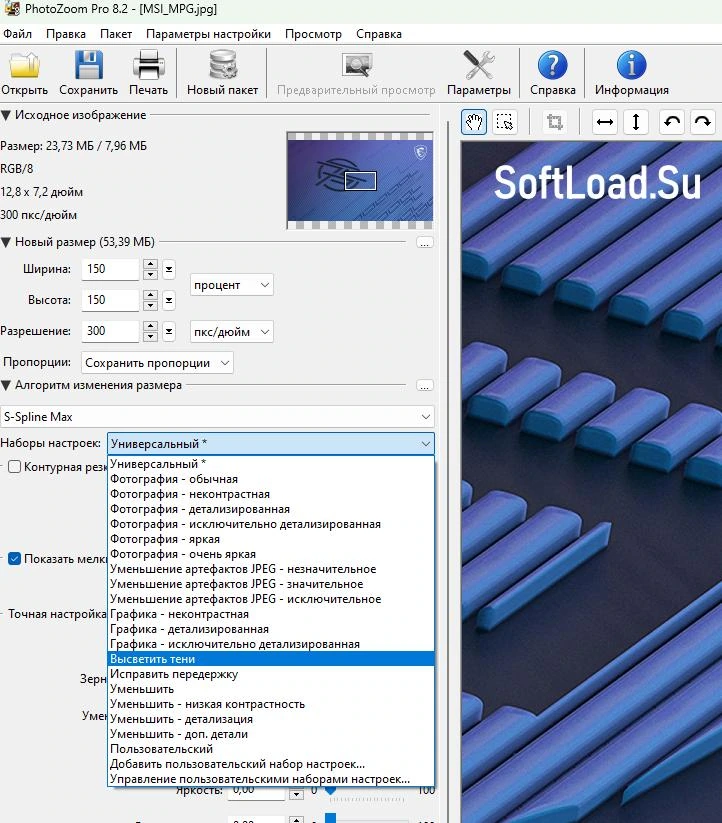722x823 pixels.
Task: Rotate the image counterclockwise
Action: [672, 122]
